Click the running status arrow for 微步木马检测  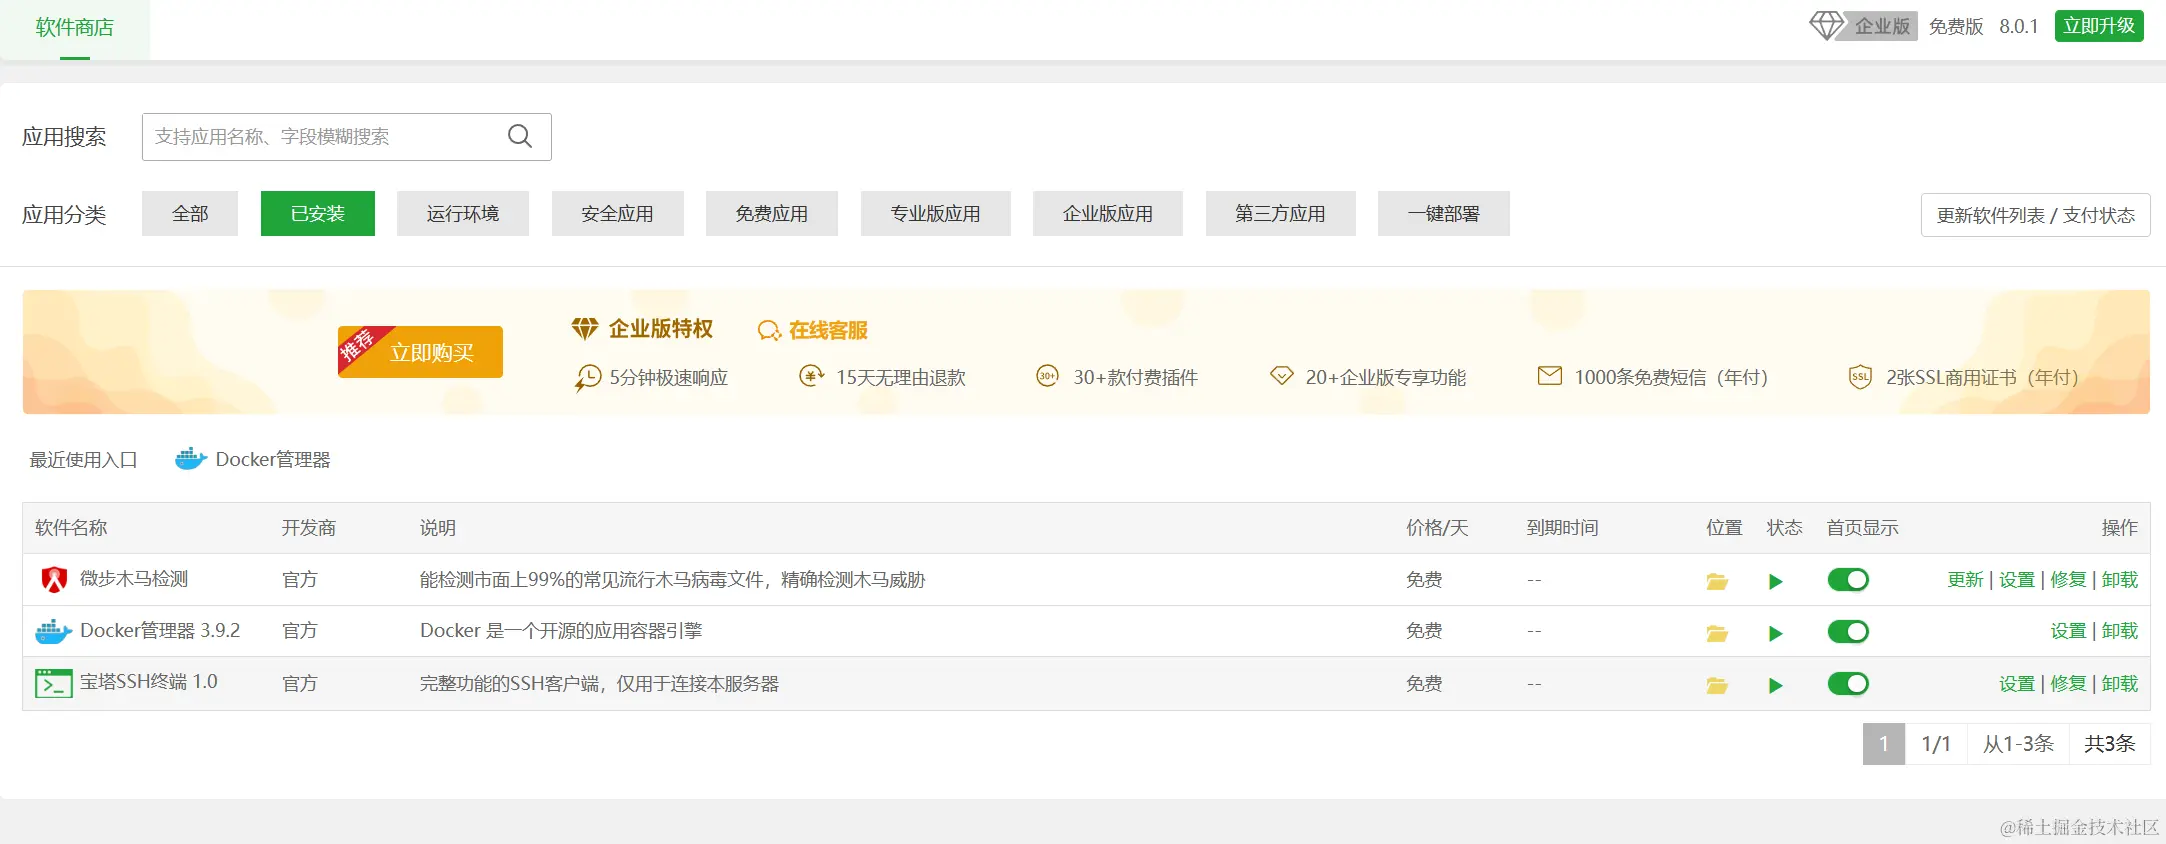[1776, 581]
